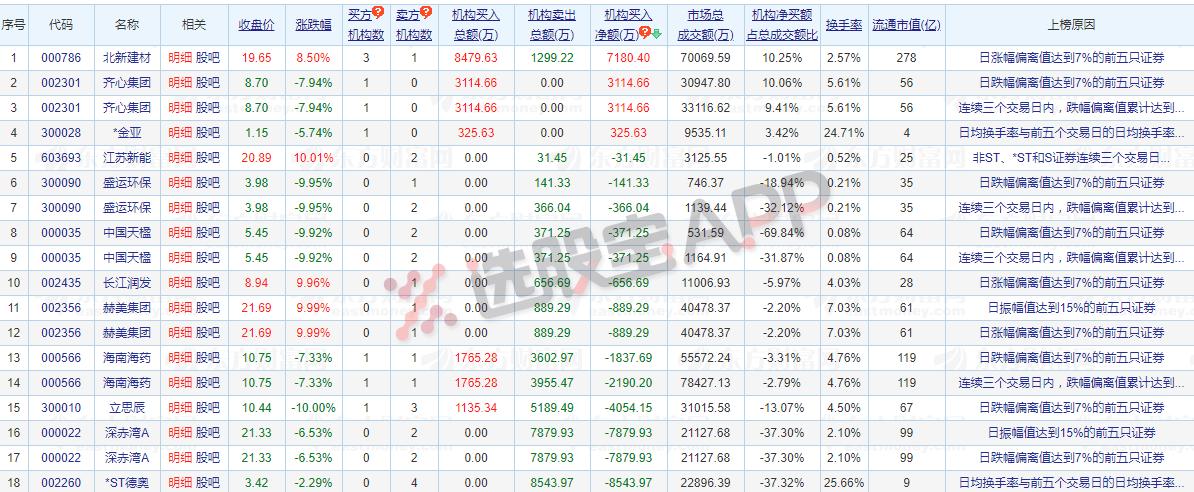Open the 立思辰 stock name link
Viewport: 1194px width, 492px height.
(127, 407)
